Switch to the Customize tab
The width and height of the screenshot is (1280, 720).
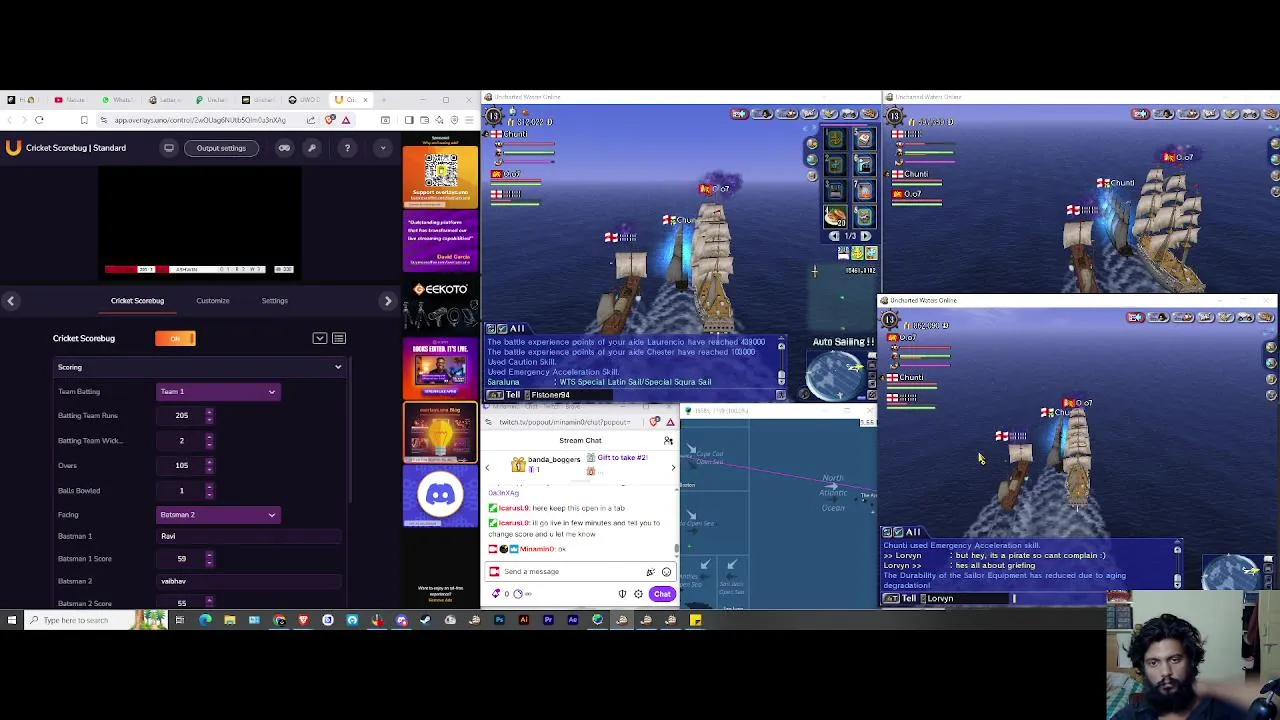coord(213,300)
